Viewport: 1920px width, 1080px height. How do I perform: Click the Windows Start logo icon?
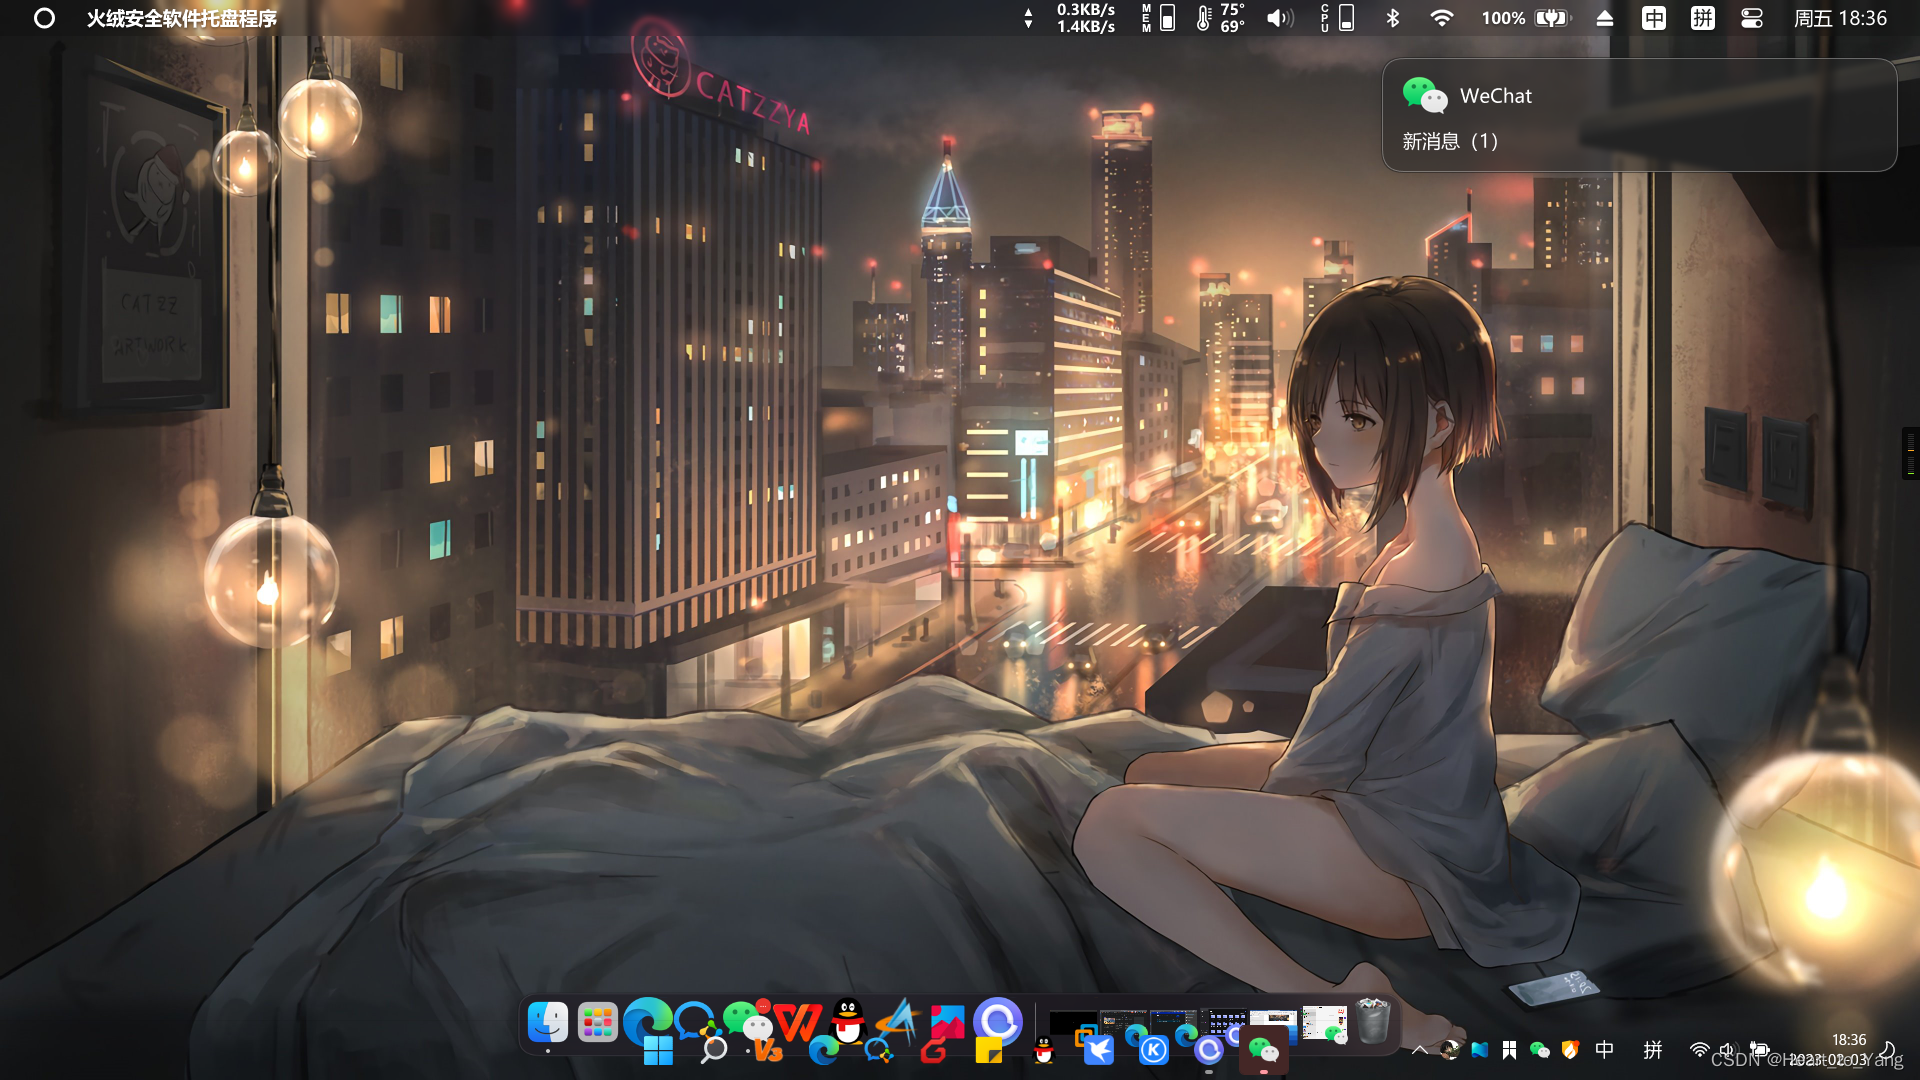tap(658, 1051)
